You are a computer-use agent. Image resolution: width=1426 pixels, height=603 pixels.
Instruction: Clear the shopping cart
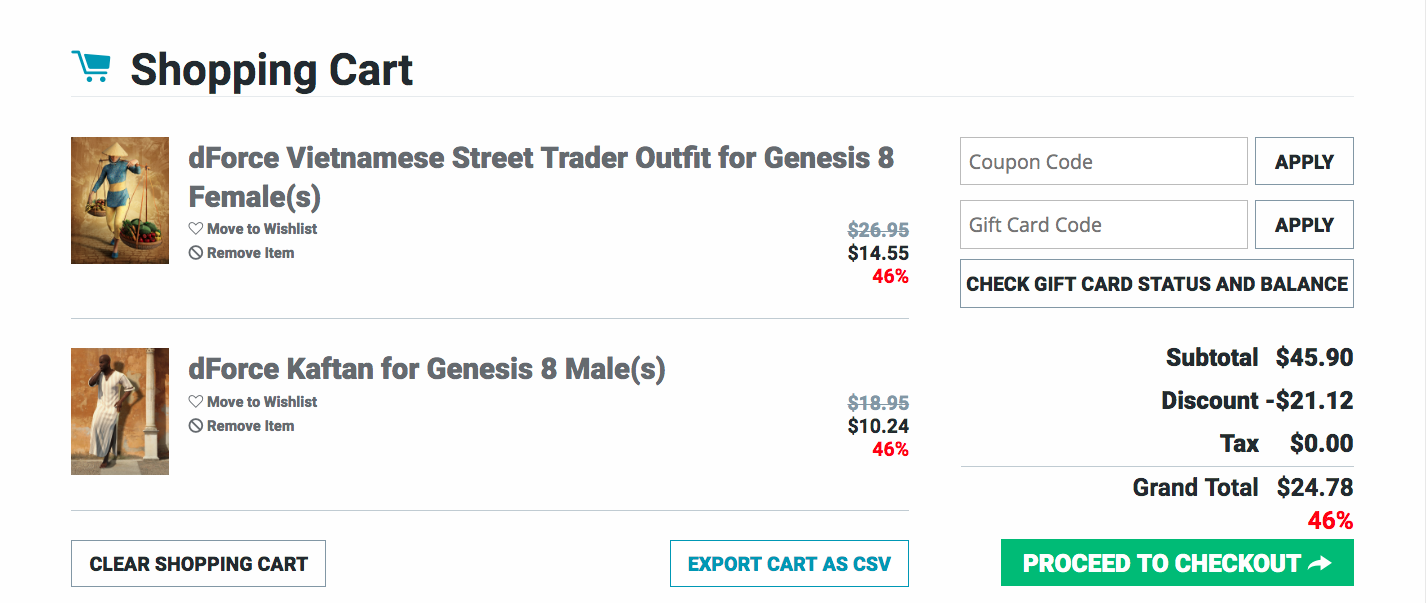click(198, 564)
